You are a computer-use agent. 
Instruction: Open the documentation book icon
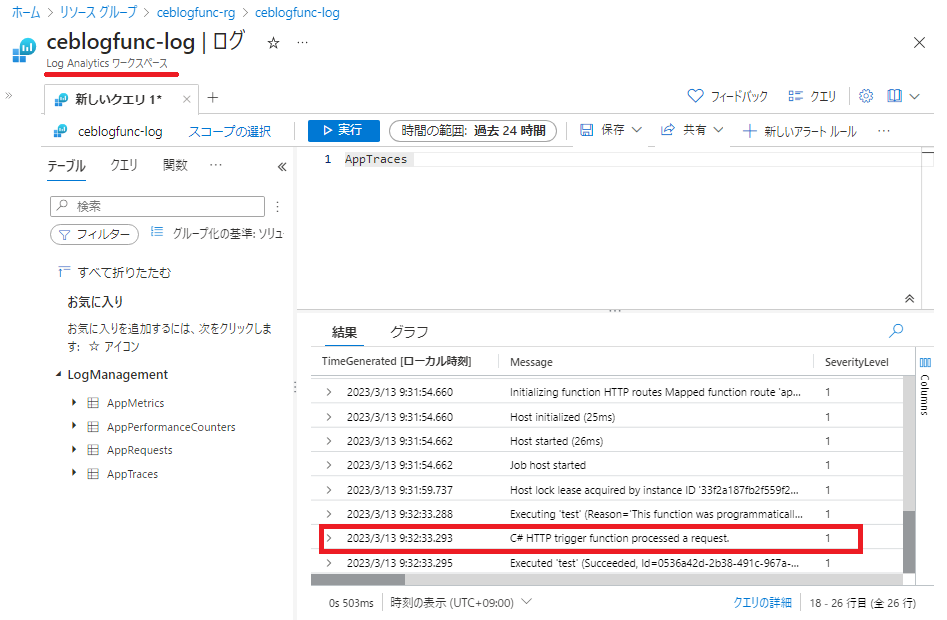pyautogui.click(x=894, y=96)
